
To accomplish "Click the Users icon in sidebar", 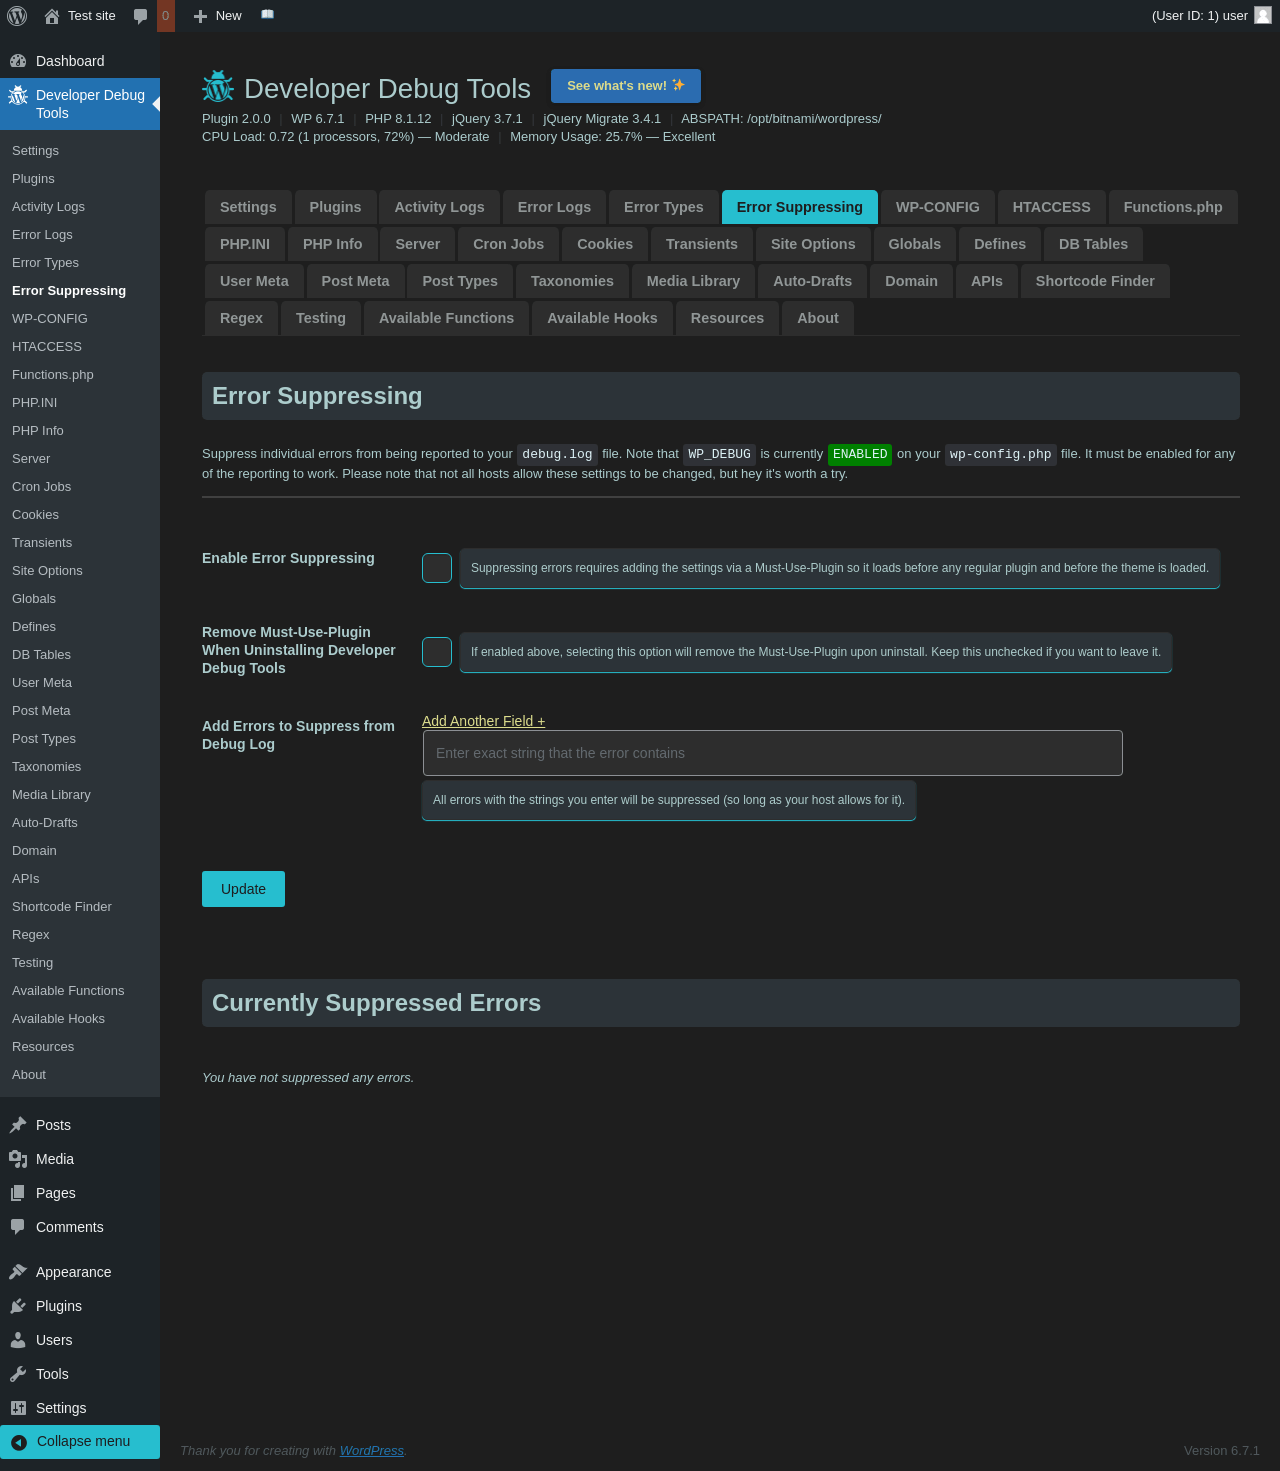I will tap(18, 1340).
